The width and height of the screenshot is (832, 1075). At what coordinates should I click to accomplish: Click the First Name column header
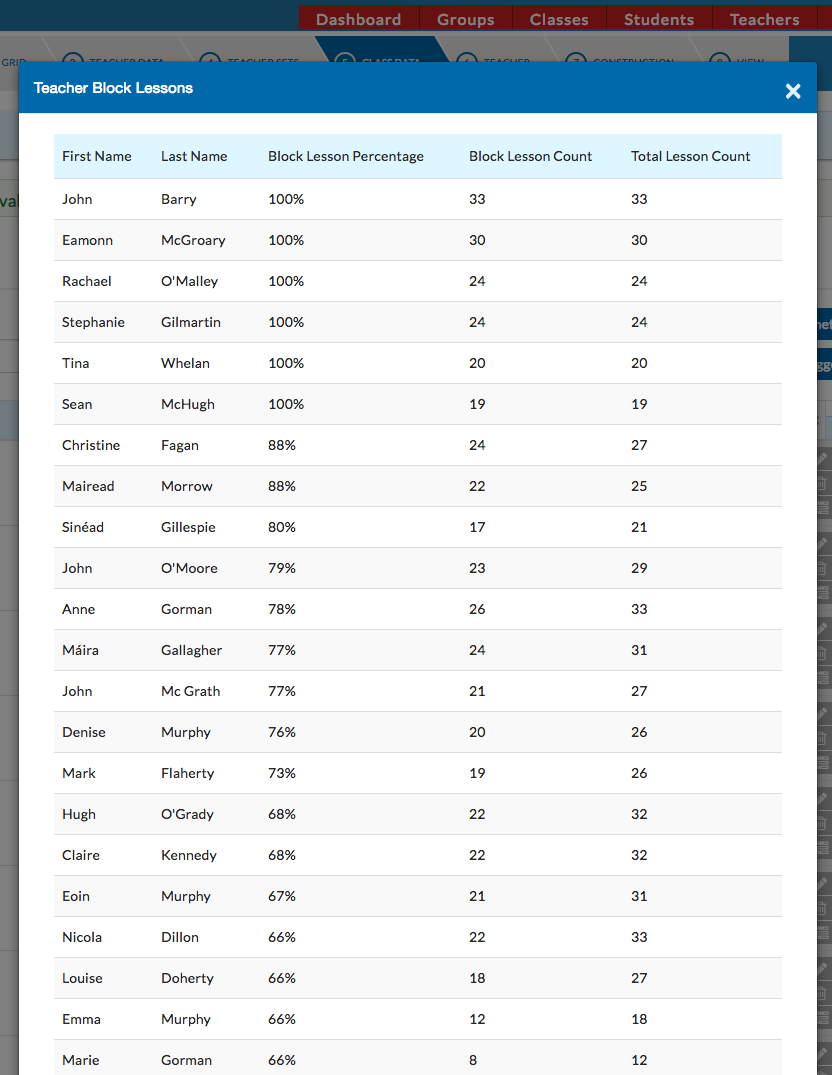click(96, 156)
